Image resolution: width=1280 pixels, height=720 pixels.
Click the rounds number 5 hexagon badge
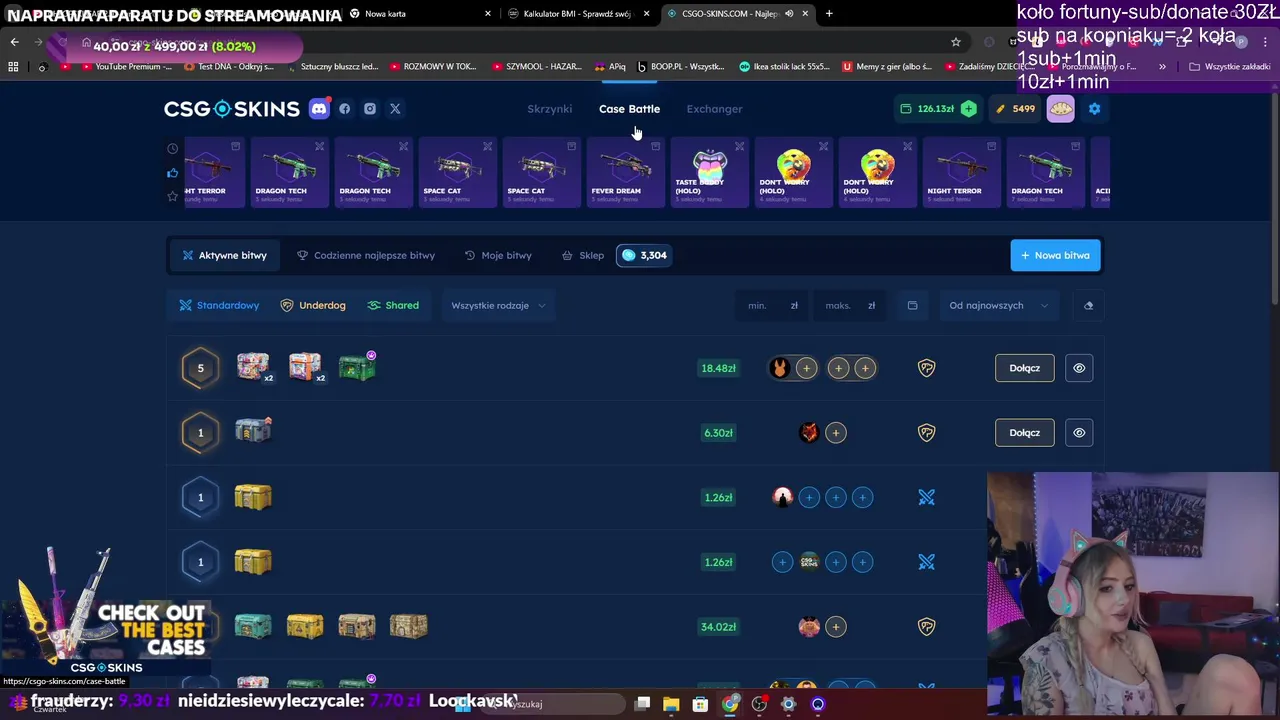click(200, 368)
